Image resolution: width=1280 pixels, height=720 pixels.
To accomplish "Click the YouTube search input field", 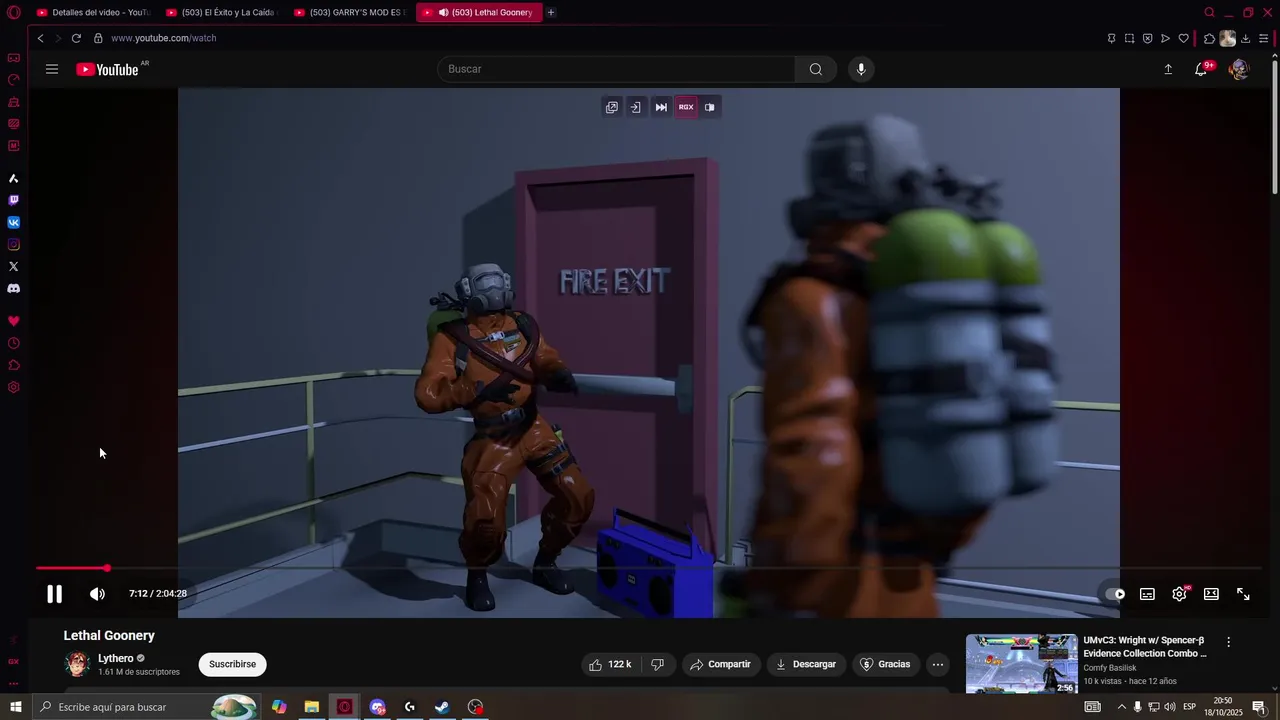I will point(616,69).
